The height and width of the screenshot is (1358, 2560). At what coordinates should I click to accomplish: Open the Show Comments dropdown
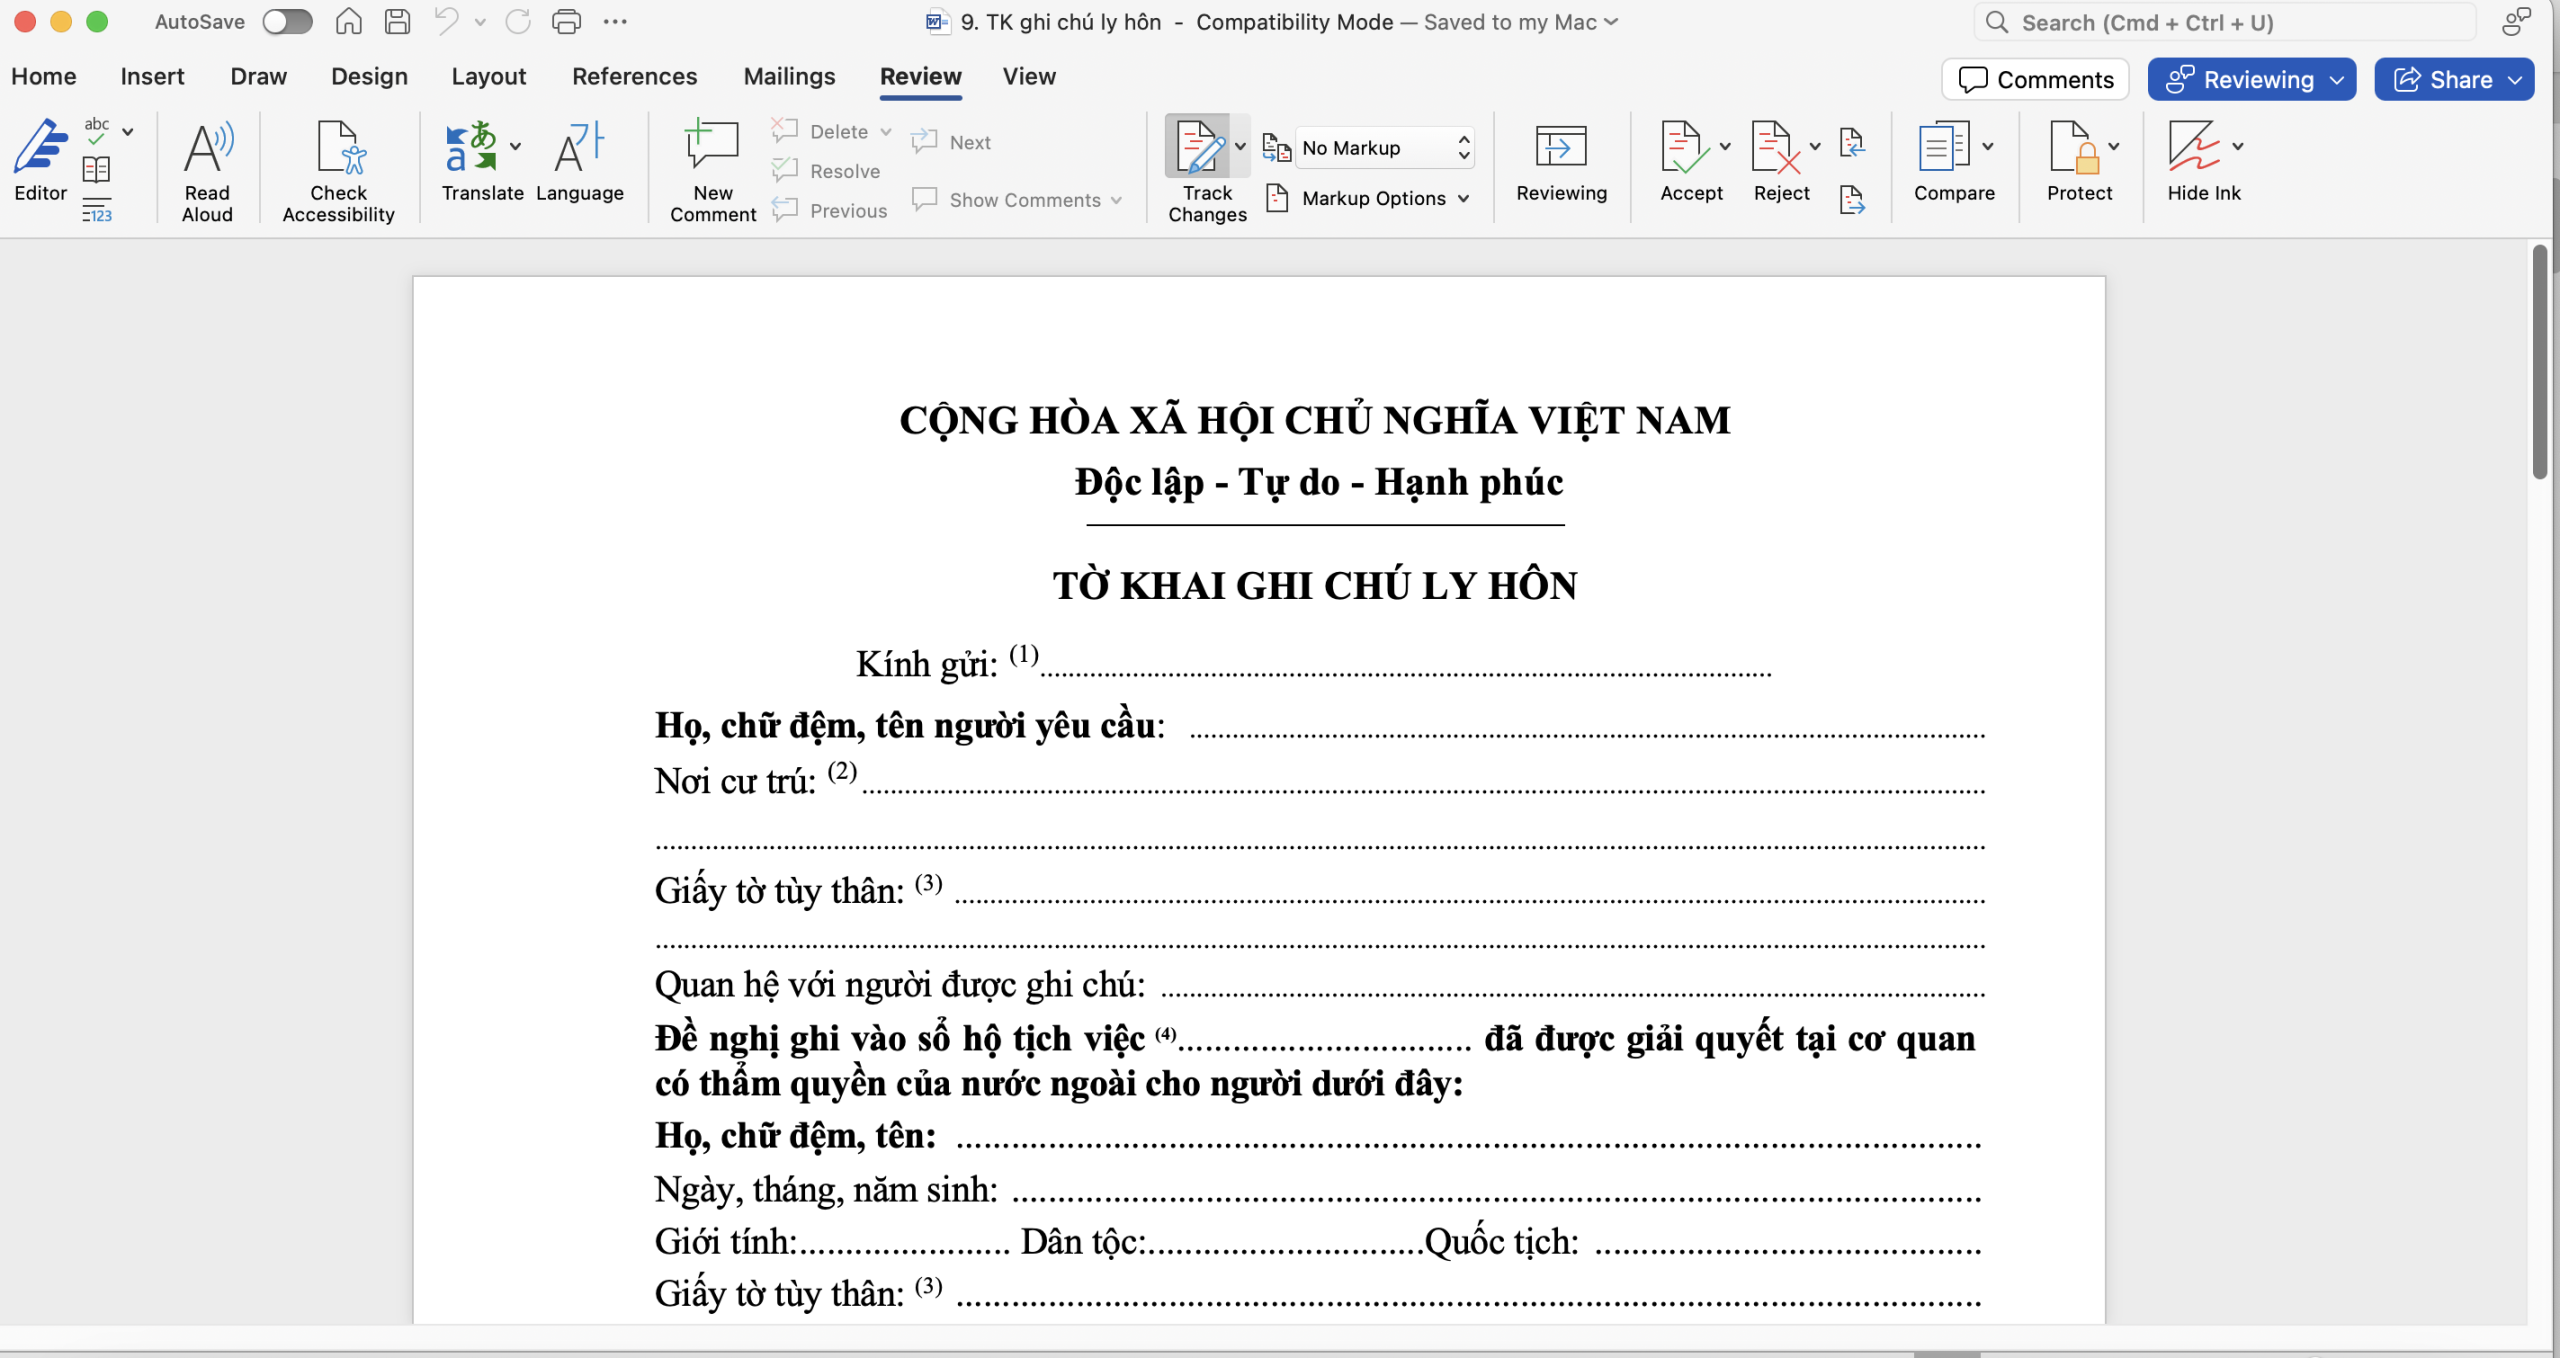(1017, 200)
